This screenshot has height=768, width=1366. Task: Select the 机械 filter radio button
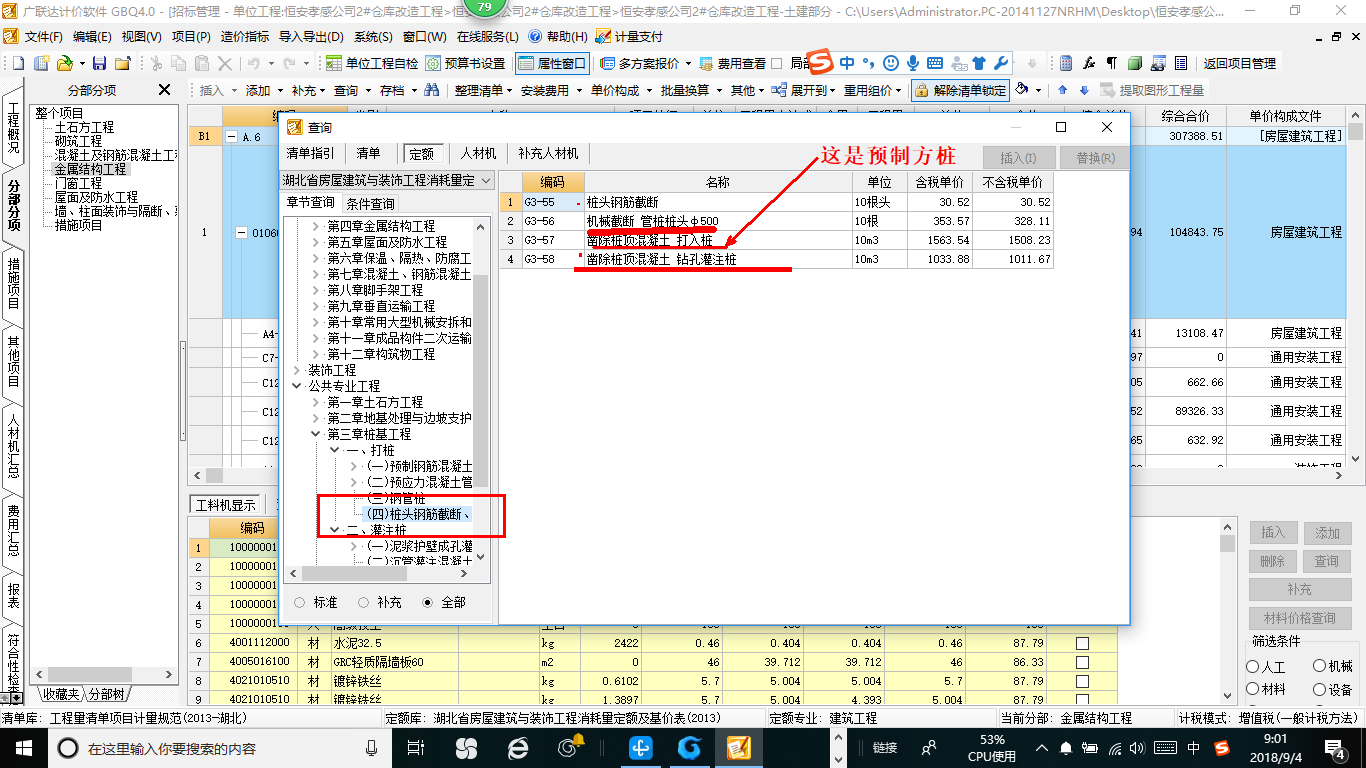pos(1319,667)
